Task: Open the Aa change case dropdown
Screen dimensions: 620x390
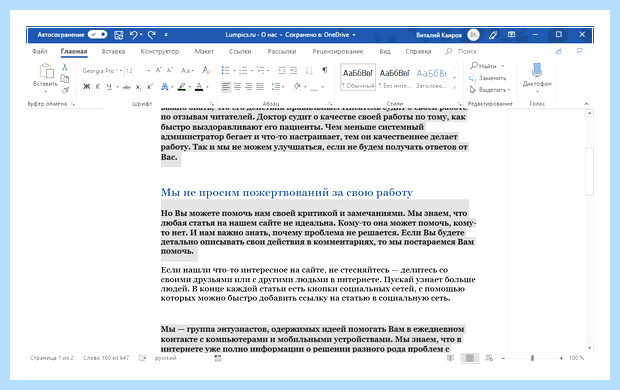Action: tap(187, 71)
